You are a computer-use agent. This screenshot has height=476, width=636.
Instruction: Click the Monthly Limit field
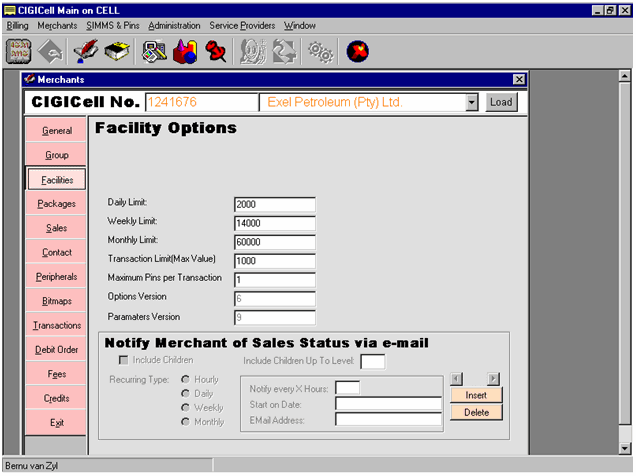pos(275,242)
